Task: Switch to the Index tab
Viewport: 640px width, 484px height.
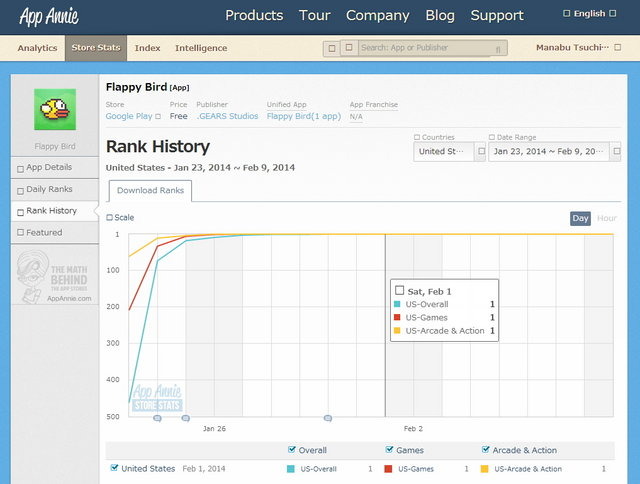Action: [x=147, y=48]
